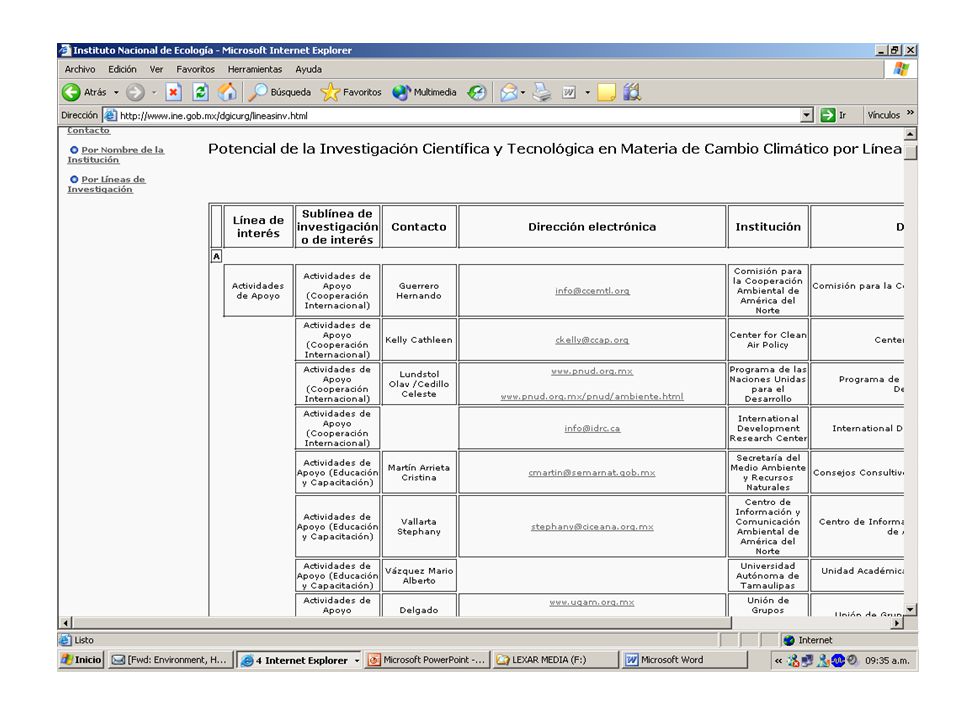Open forward button history dropdown arrow
Image resolution: width=960 pixels, height=720 pixels.
coord(154,93)
